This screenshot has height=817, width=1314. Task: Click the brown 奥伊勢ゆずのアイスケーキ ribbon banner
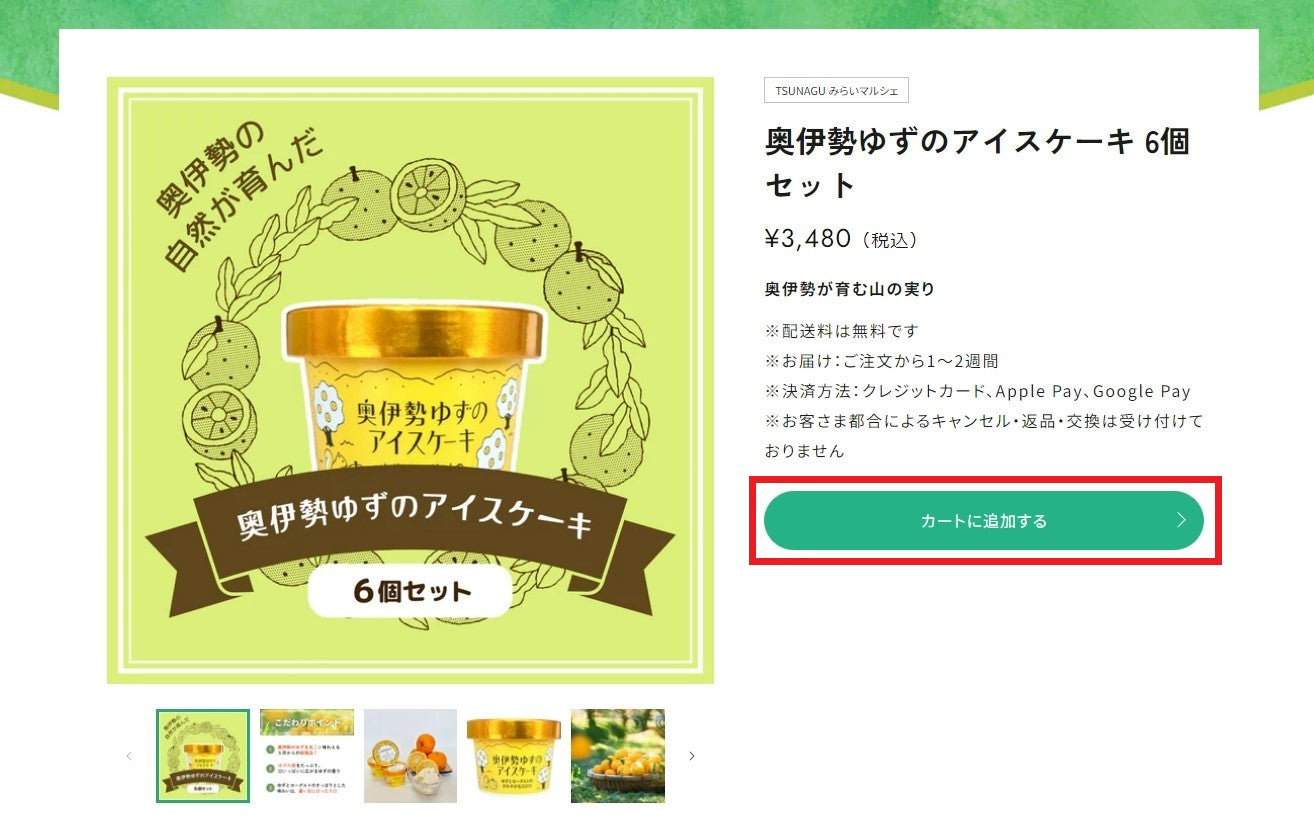tap(412, 523)
